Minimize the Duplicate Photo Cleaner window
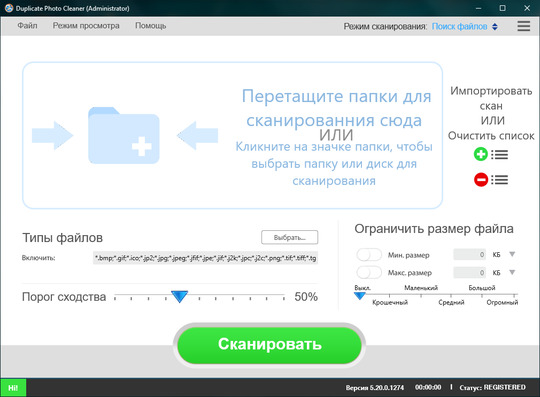 click(478, 8)
